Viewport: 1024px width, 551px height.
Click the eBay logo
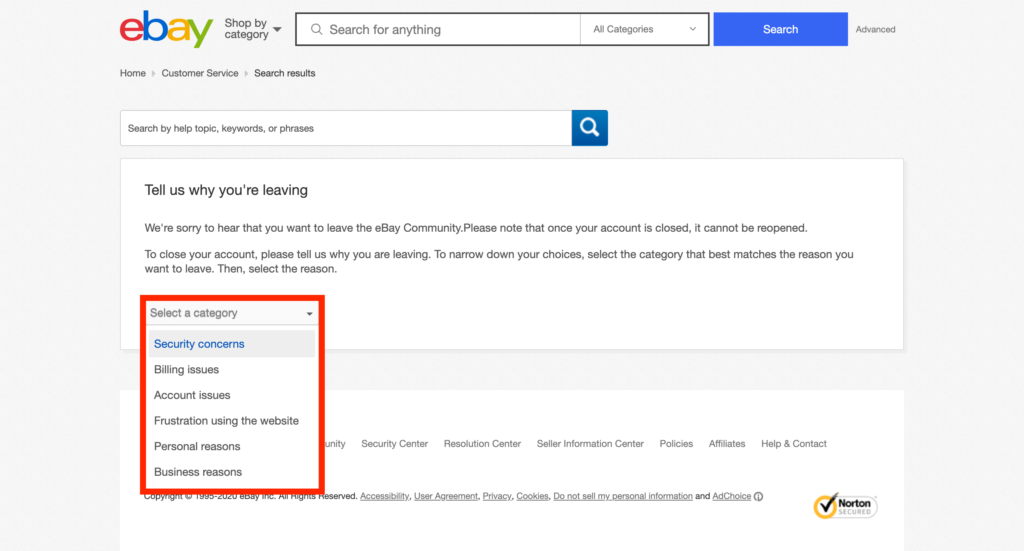(166, 30)
